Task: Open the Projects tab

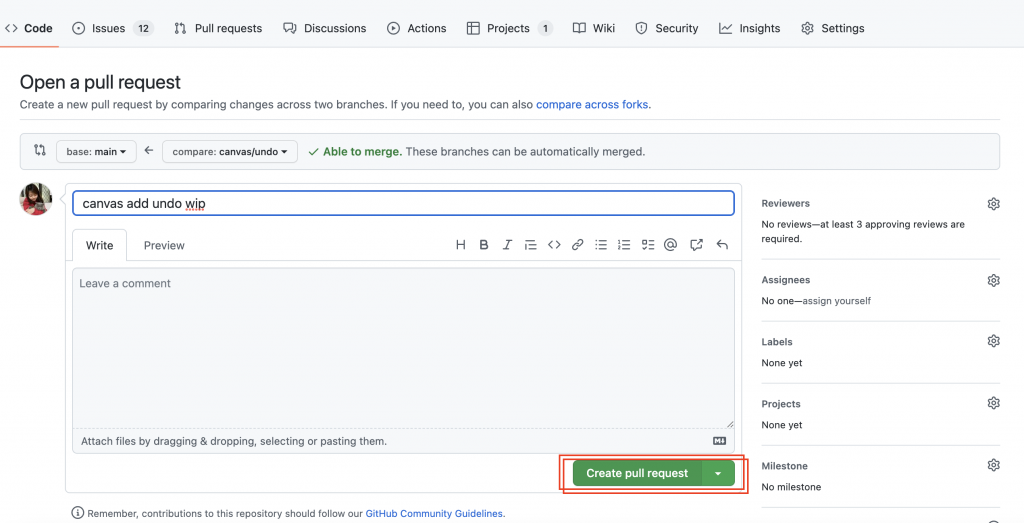Action: point(509,28)
